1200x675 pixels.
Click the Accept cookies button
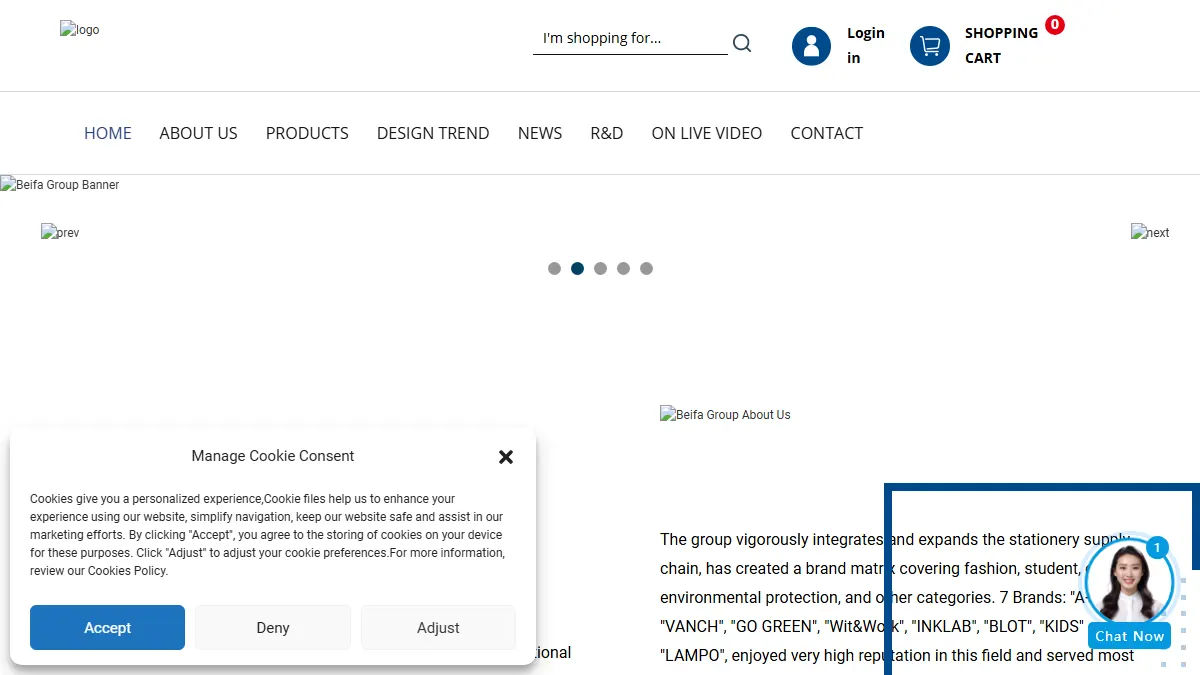click(x=107, y=628)
